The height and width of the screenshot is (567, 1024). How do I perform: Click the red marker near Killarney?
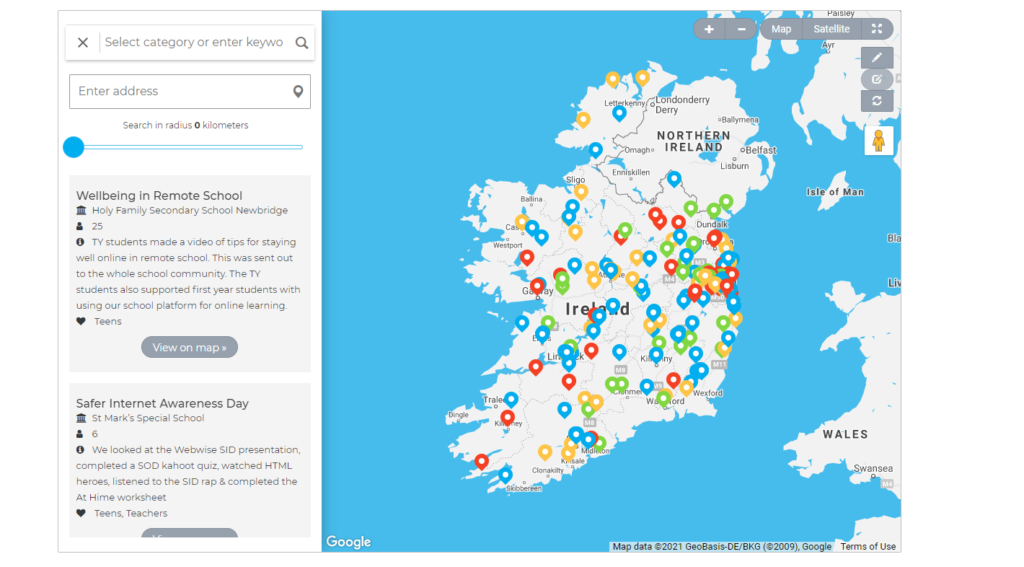pos(507,417)
